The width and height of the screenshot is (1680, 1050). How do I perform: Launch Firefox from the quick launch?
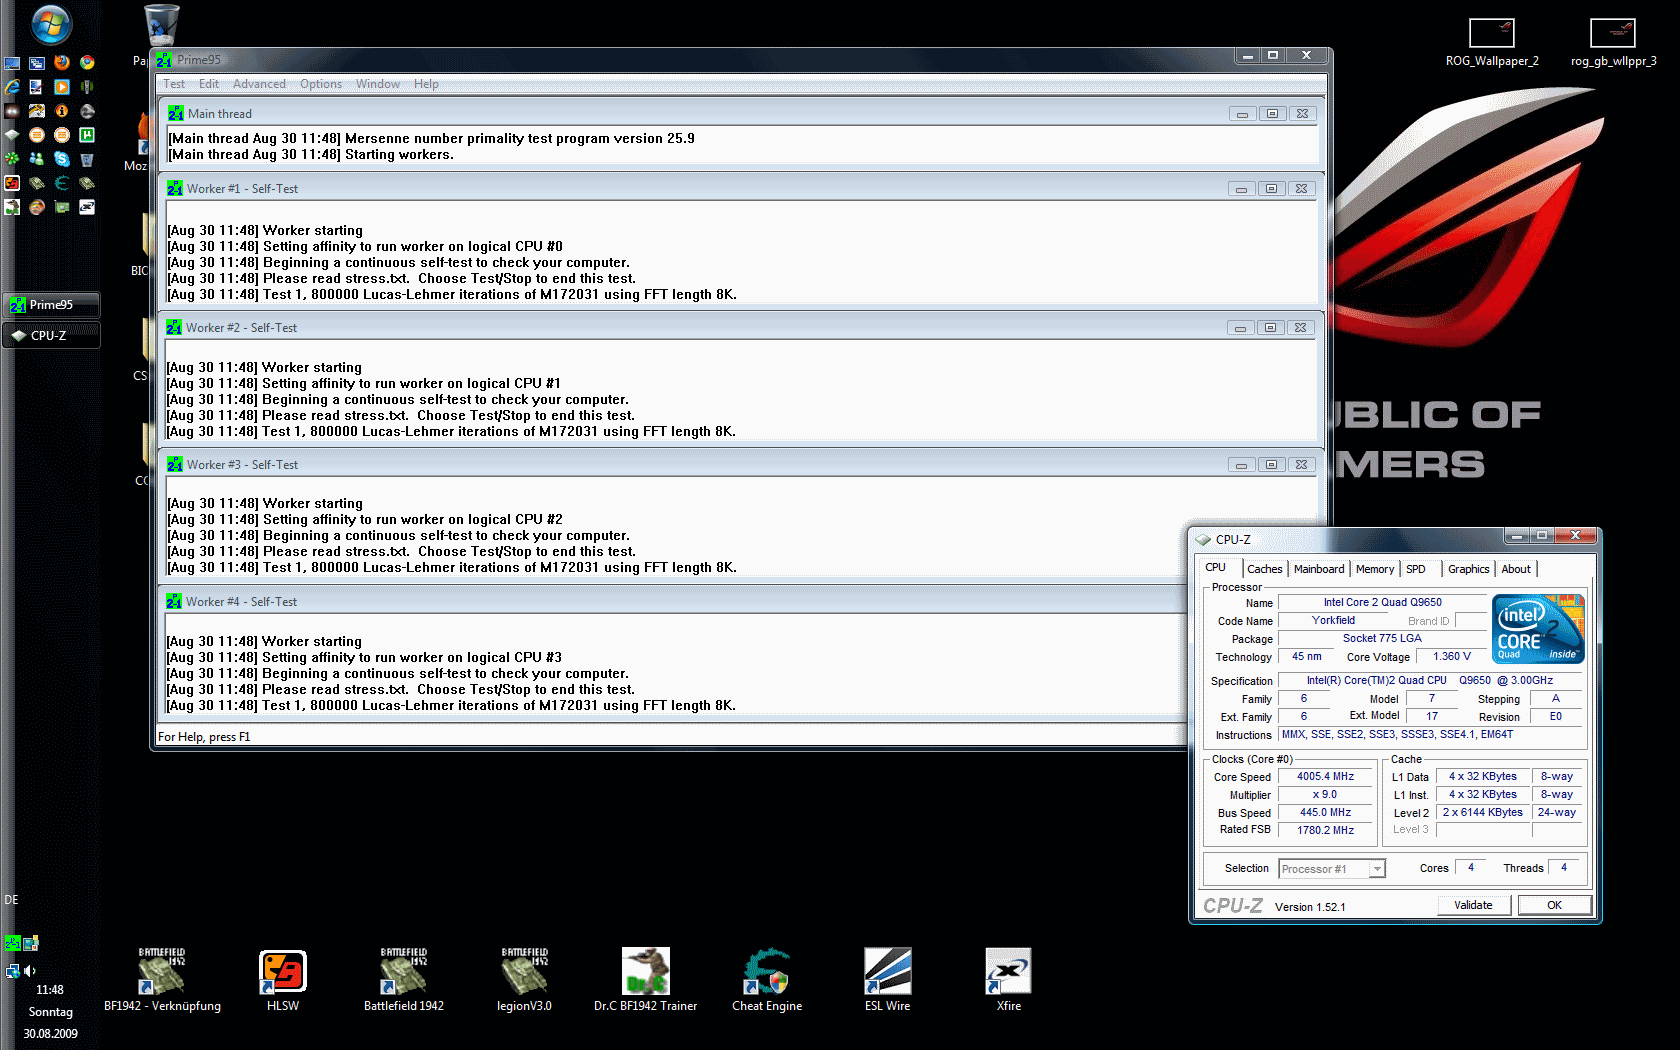pyautogui.click(x=62, y=62)
